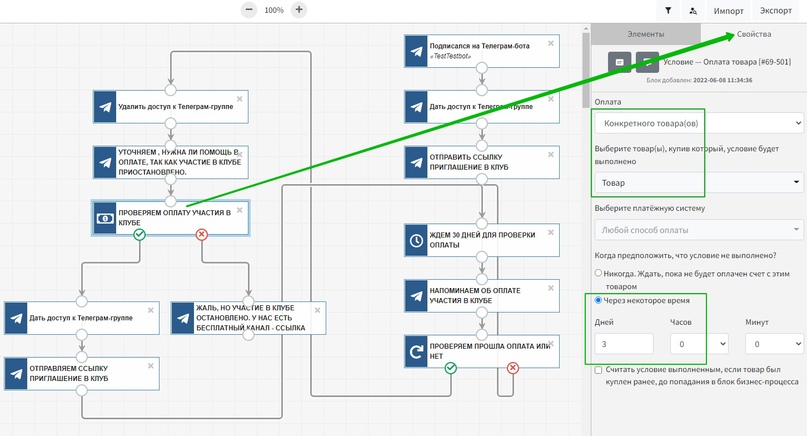Image resolution: width=807 pixels, height=436 pixels.
Task: Open the 'Конкретного товара(ов)' payment dropdown
Action: (x=699, y=123)
